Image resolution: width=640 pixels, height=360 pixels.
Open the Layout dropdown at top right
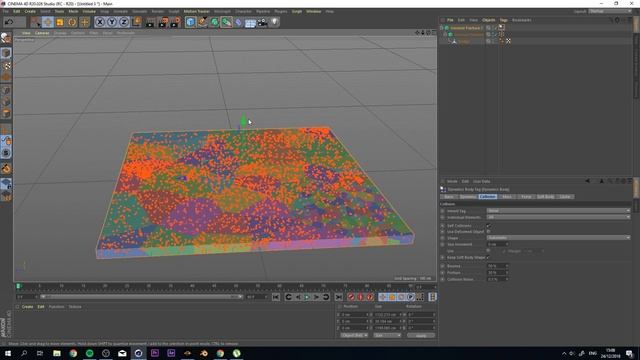coord(609,11)
